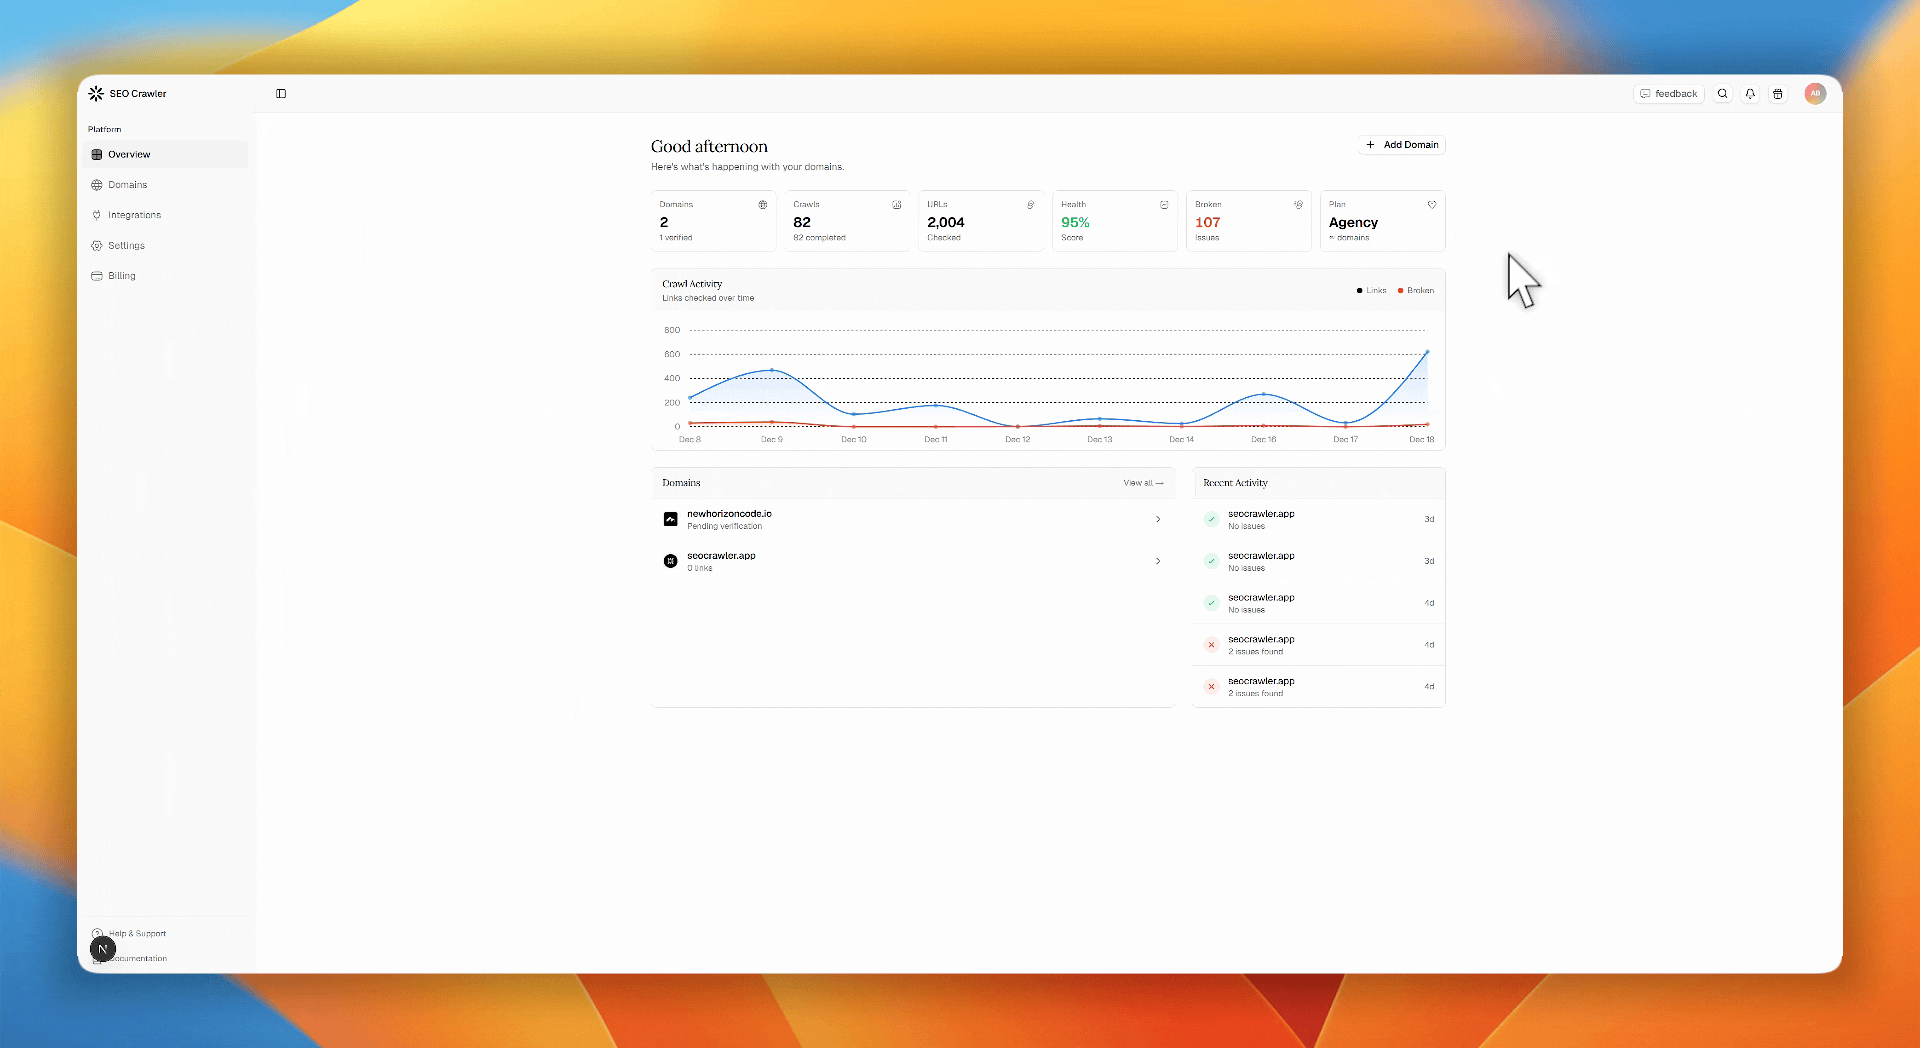Open notifications bell icon
Screen dimensions: 1920x1048
point(1750,94)
